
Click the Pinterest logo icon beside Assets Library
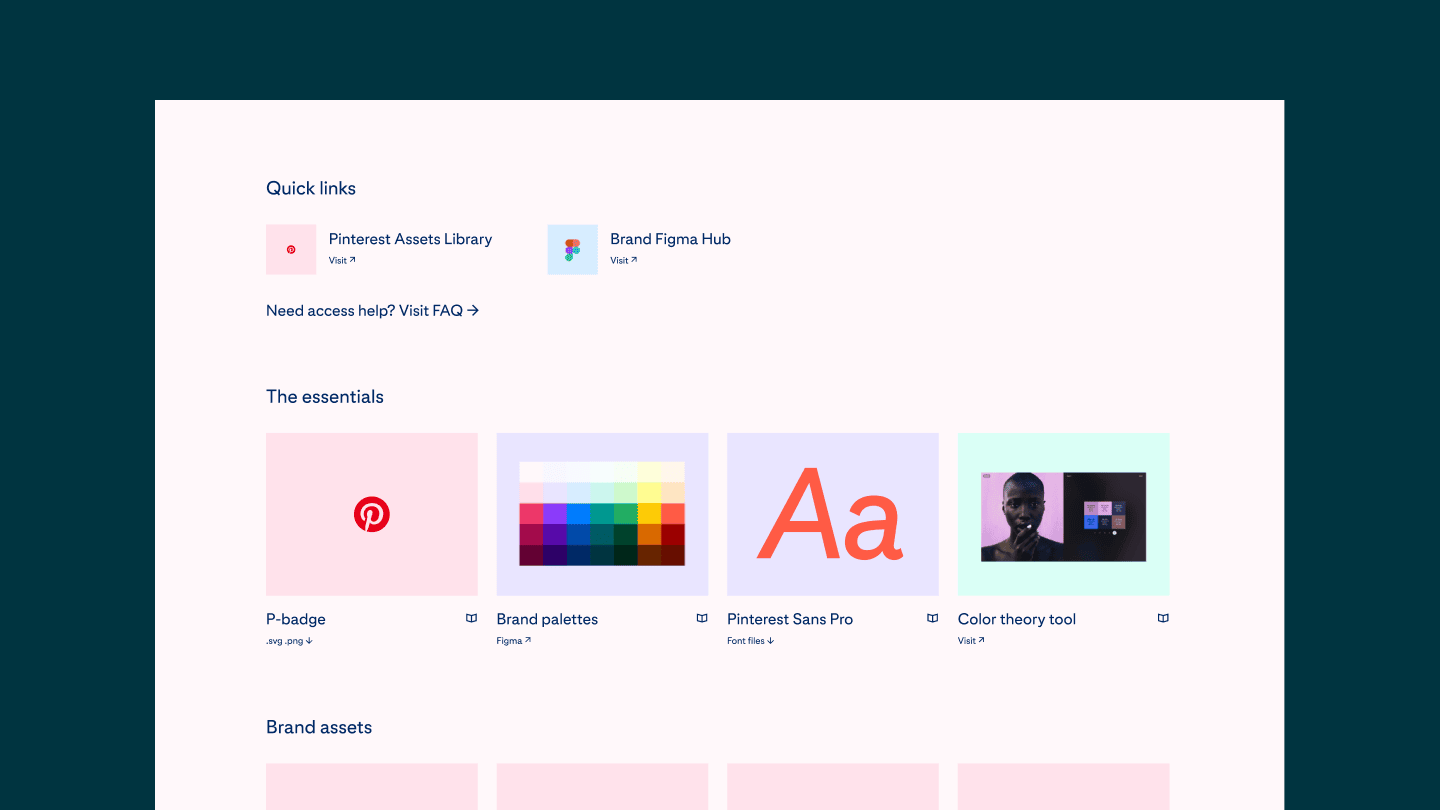tap(291, 249)
